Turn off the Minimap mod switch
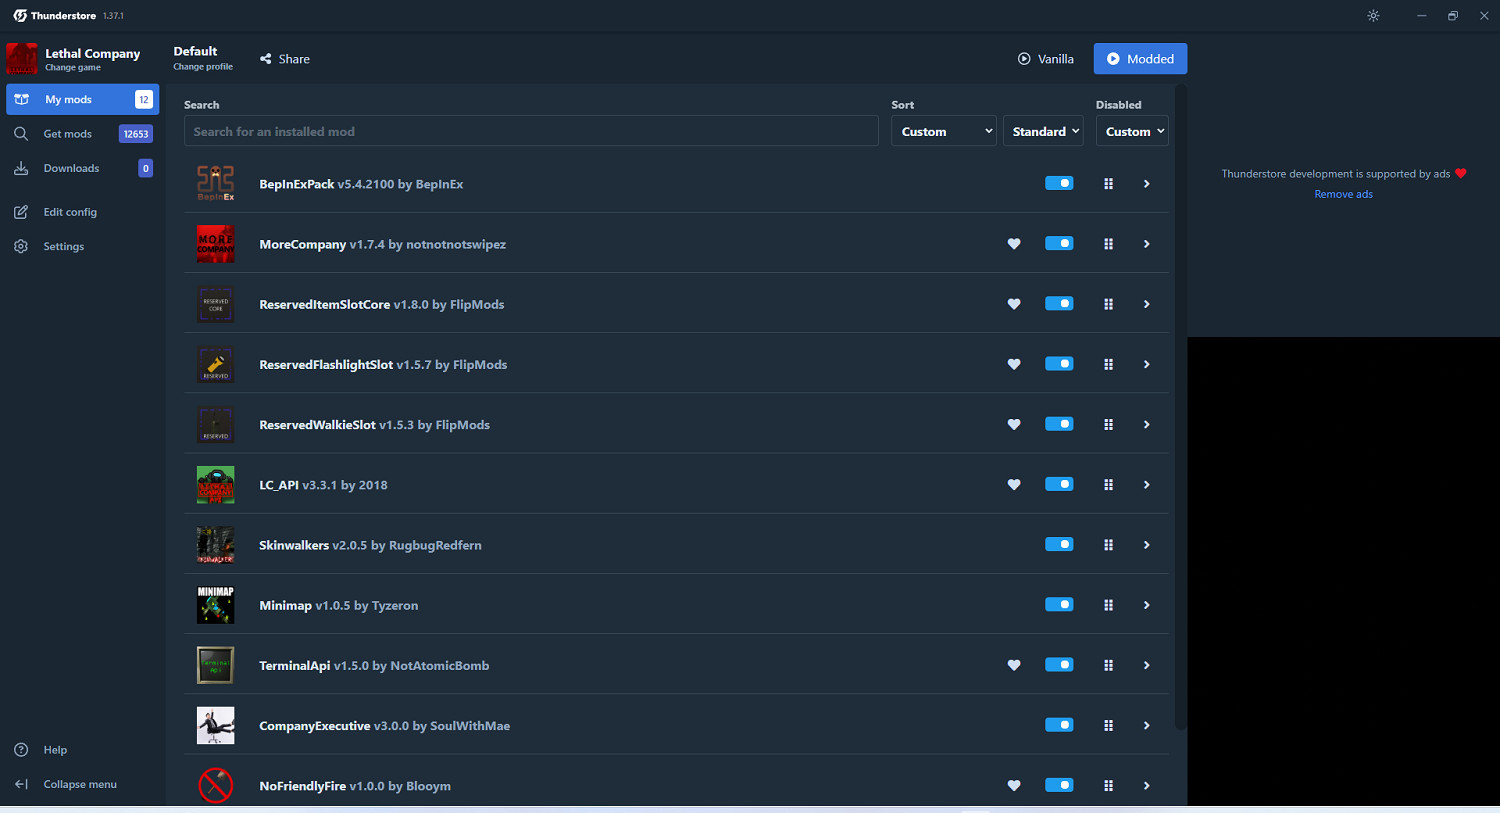 click(x=1059, y=605)
